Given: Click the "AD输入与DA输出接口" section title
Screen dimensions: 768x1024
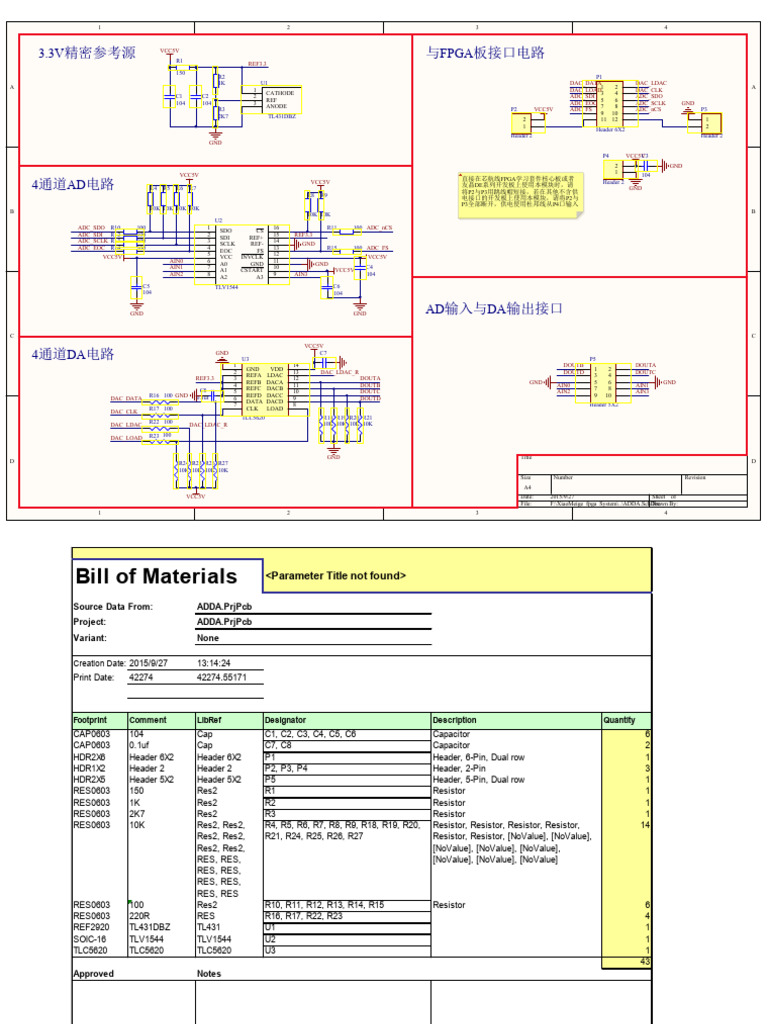Looking at the screenshot, I should 494,308.
